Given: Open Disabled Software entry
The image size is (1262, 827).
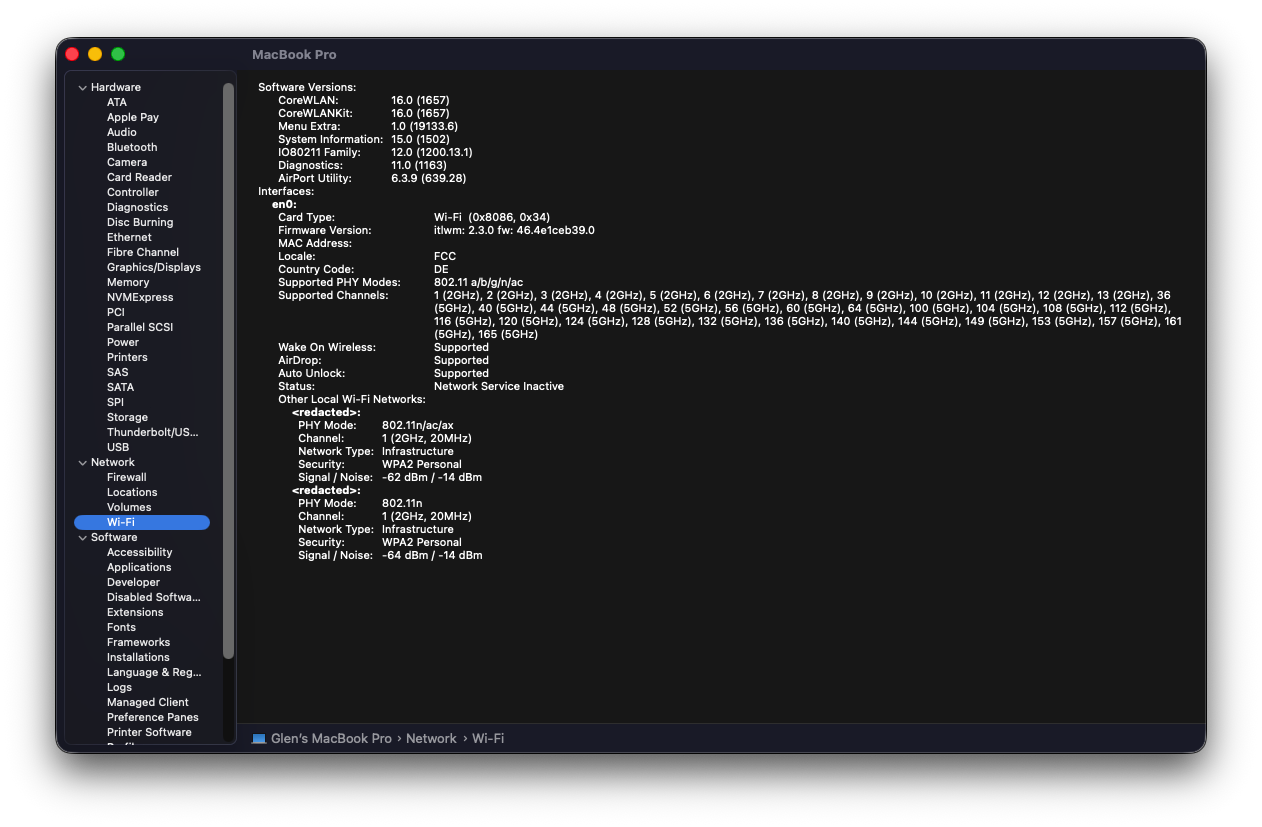Looking at the screenshot, I should 154,597.
